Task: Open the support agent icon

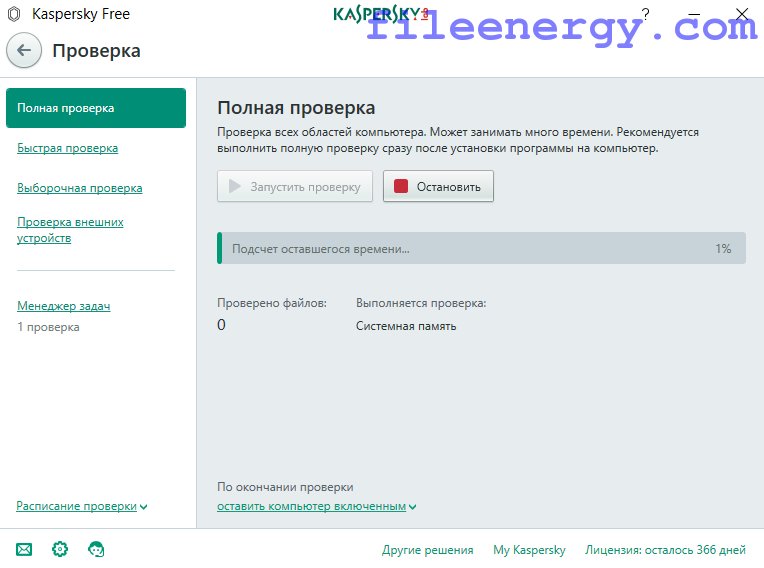Action: pyautogui.click(x=96, y=549)
